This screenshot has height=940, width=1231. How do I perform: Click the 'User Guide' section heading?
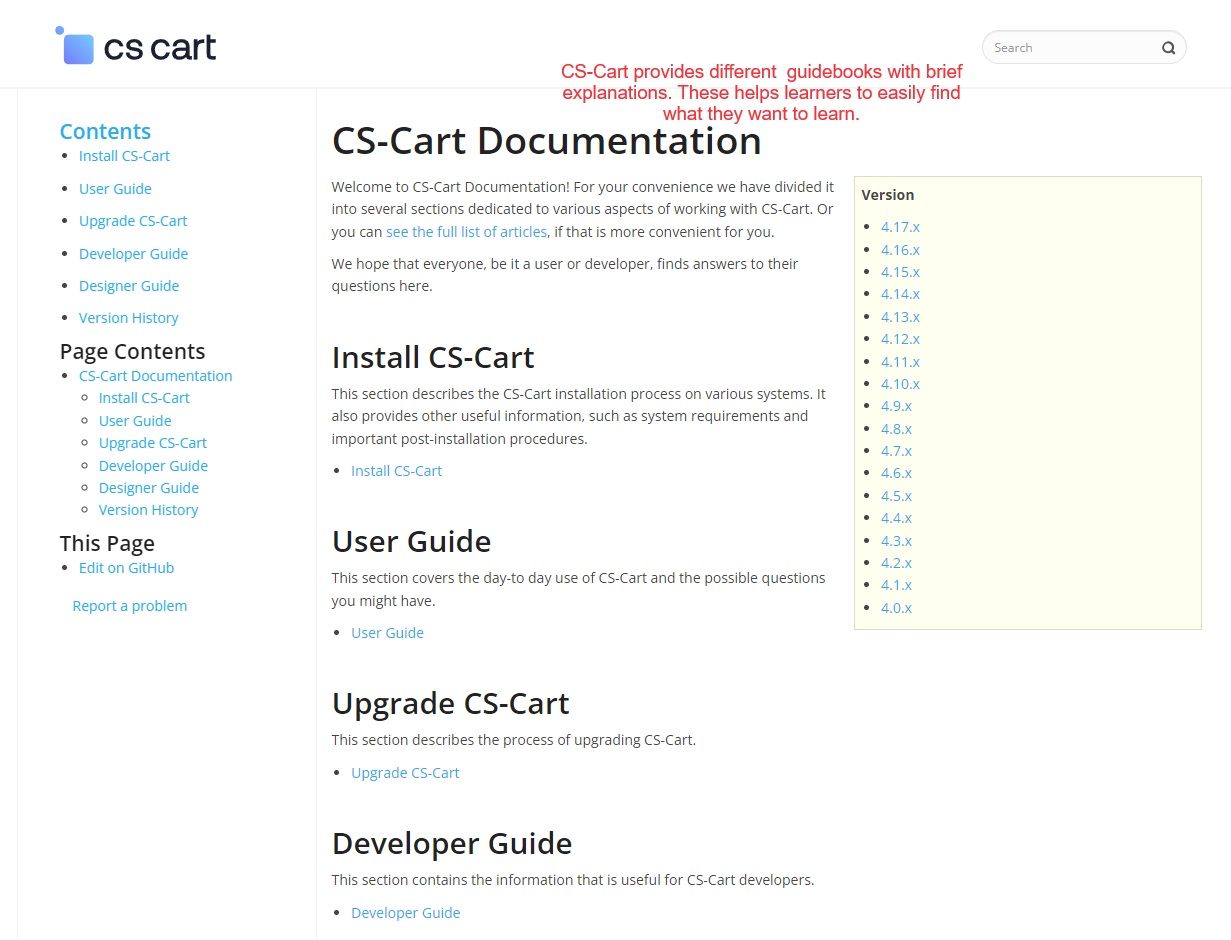[x=411, y=542]
